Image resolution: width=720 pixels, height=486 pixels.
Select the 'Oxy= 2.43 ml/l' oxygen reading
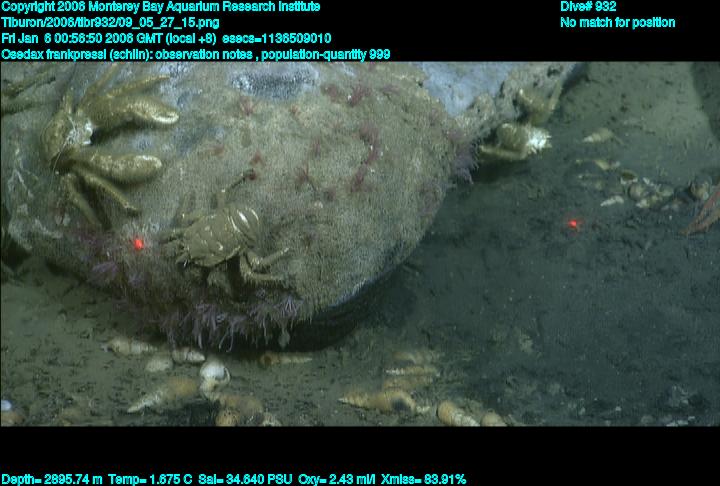point(337,480)
